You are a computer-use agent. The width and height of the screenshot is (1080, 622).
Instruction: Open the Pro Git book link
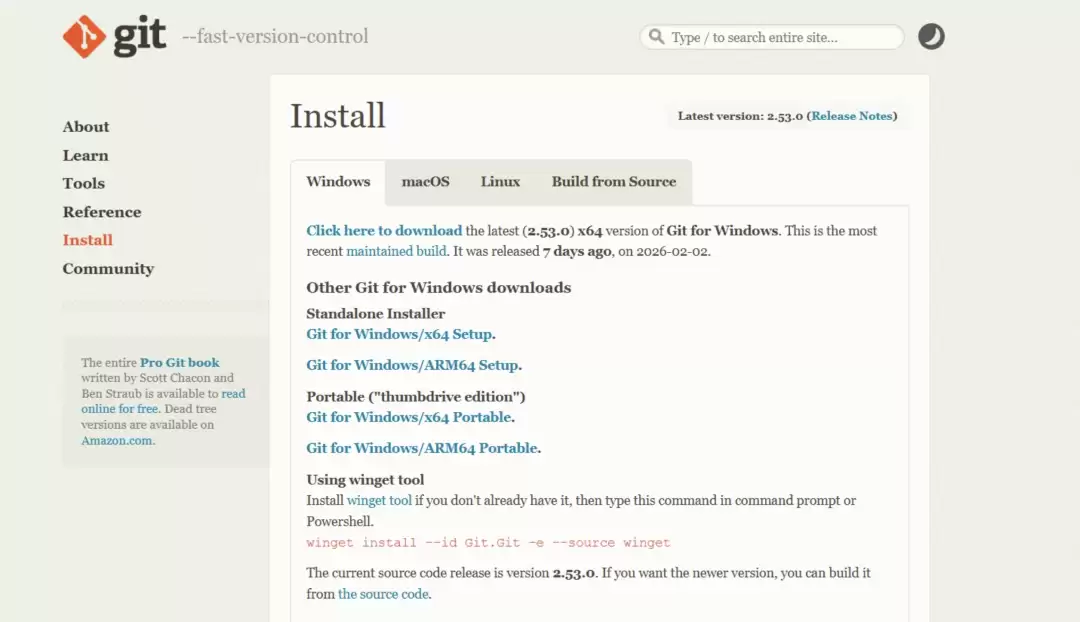(180, 362)
